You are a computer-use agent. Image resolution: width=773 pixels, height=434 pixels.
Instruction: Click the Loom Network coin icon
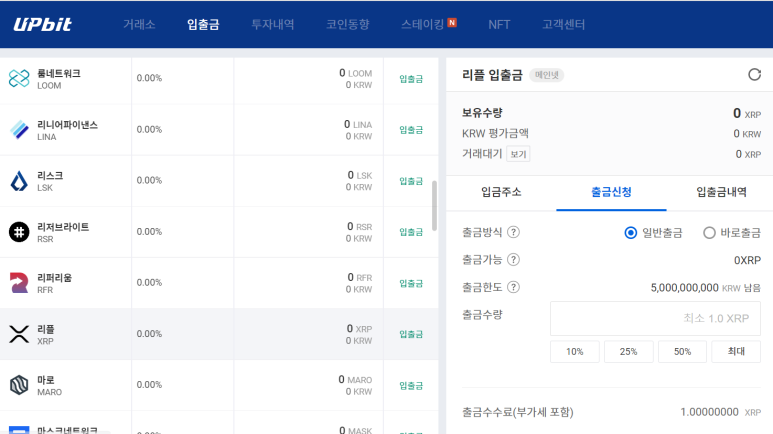[19, 78]
